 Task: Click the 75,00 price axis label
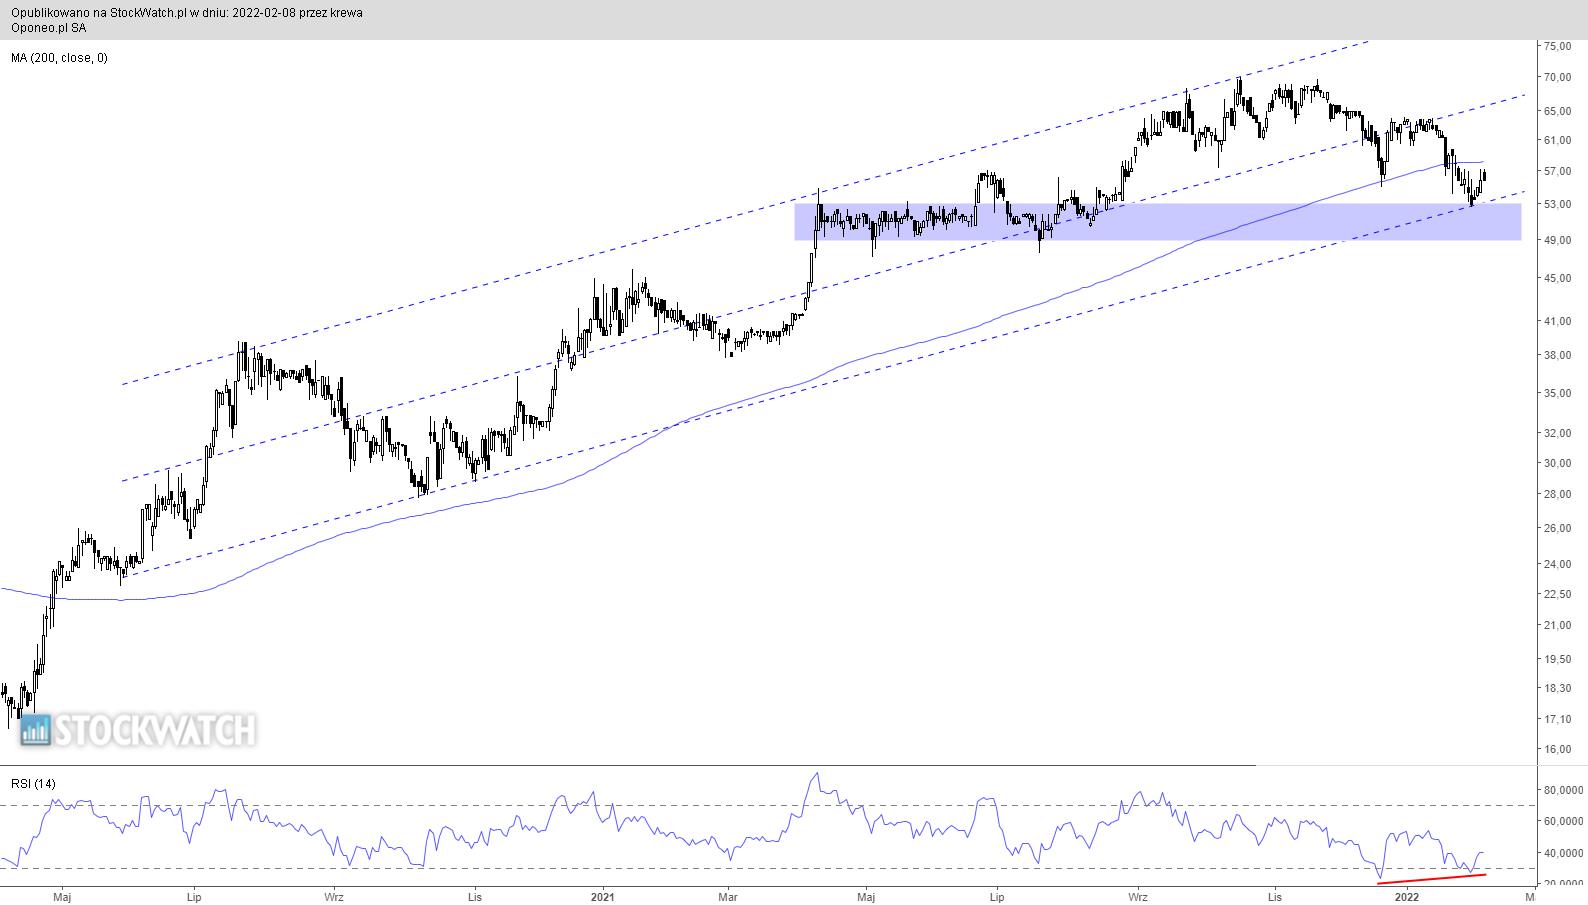point(1557,46)
